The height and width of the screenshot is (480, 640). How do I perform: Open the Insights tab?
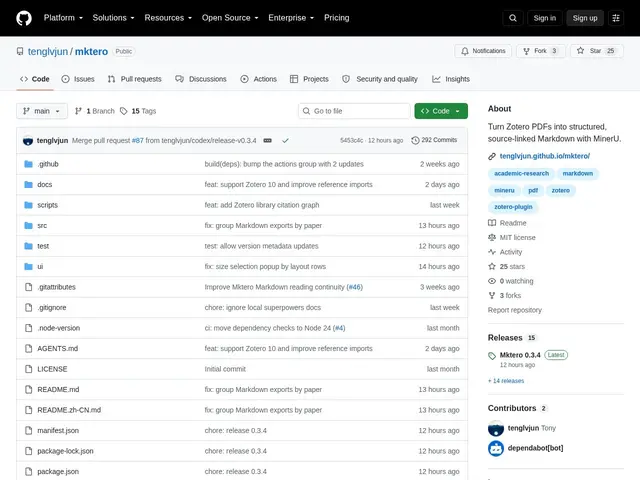(451, 79)
